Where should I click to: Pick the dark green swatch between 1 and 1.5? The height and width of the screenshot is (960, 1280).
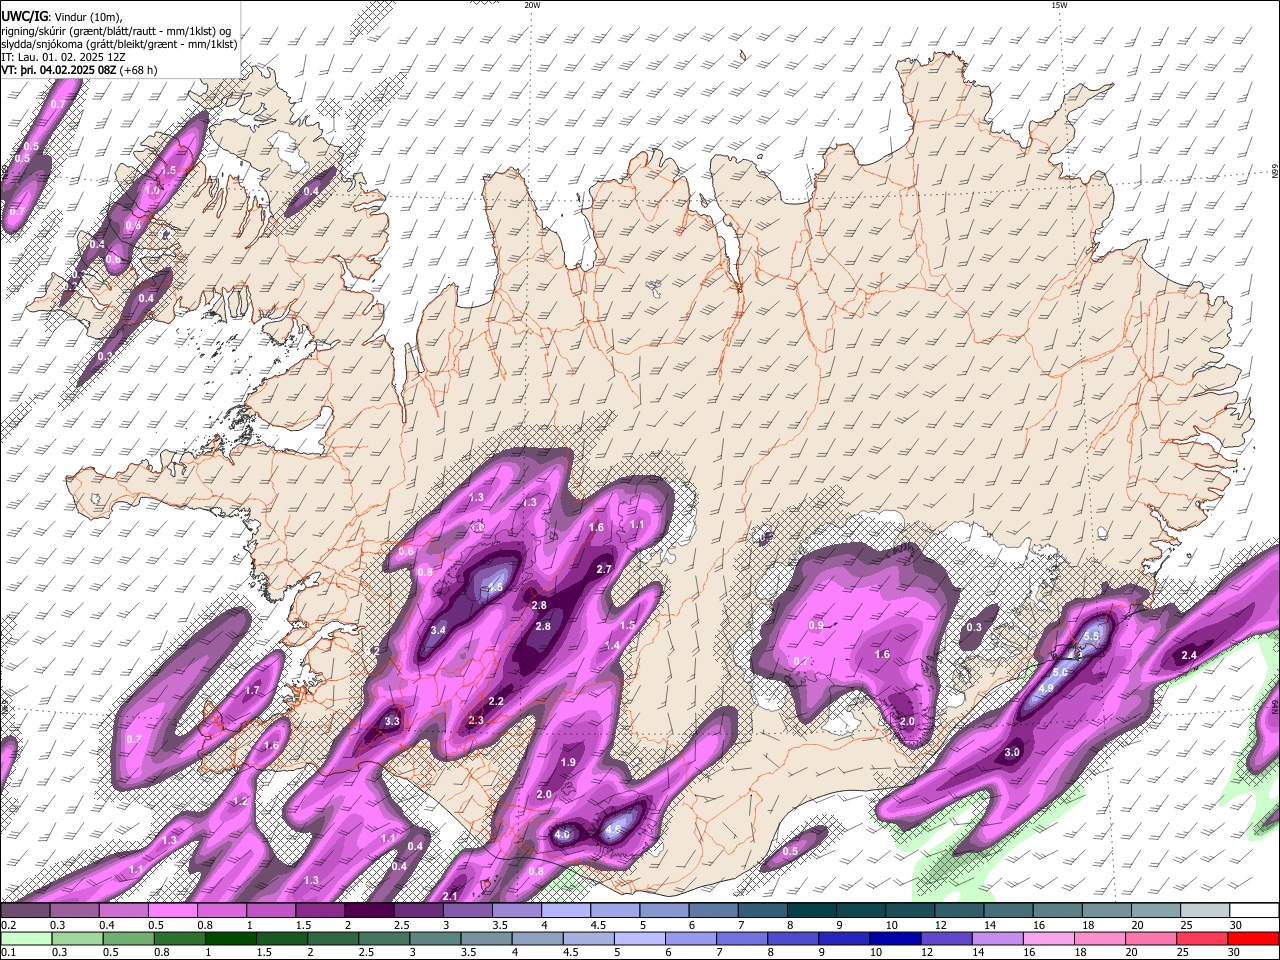point(230,939)
